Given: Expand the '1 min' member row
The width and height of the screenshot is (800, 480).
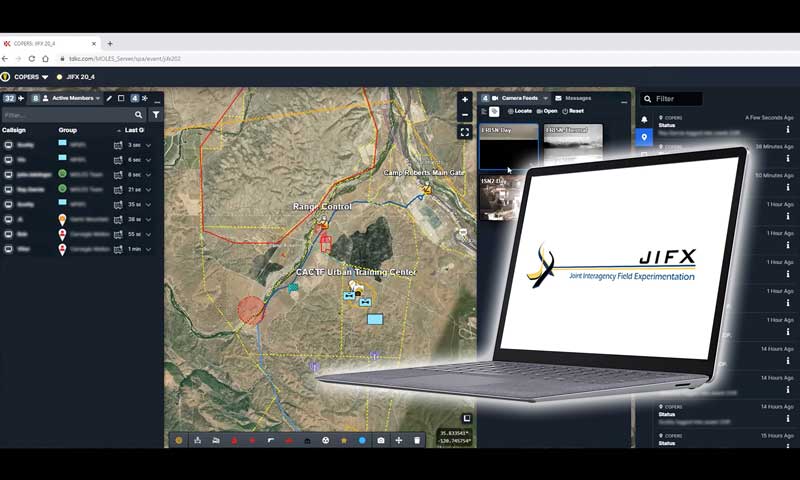Looking at the screenshot, I should click(x=148, y=249).
